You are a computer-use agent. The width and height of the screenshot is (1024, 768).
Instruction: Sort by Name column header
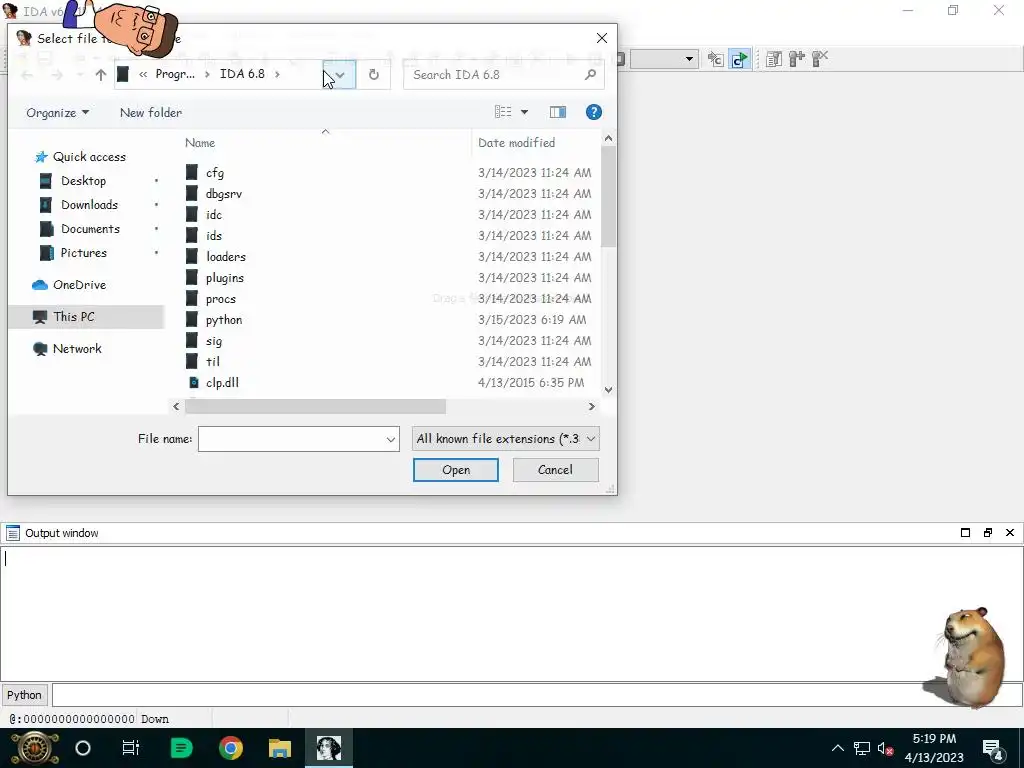tap(200, 142)
